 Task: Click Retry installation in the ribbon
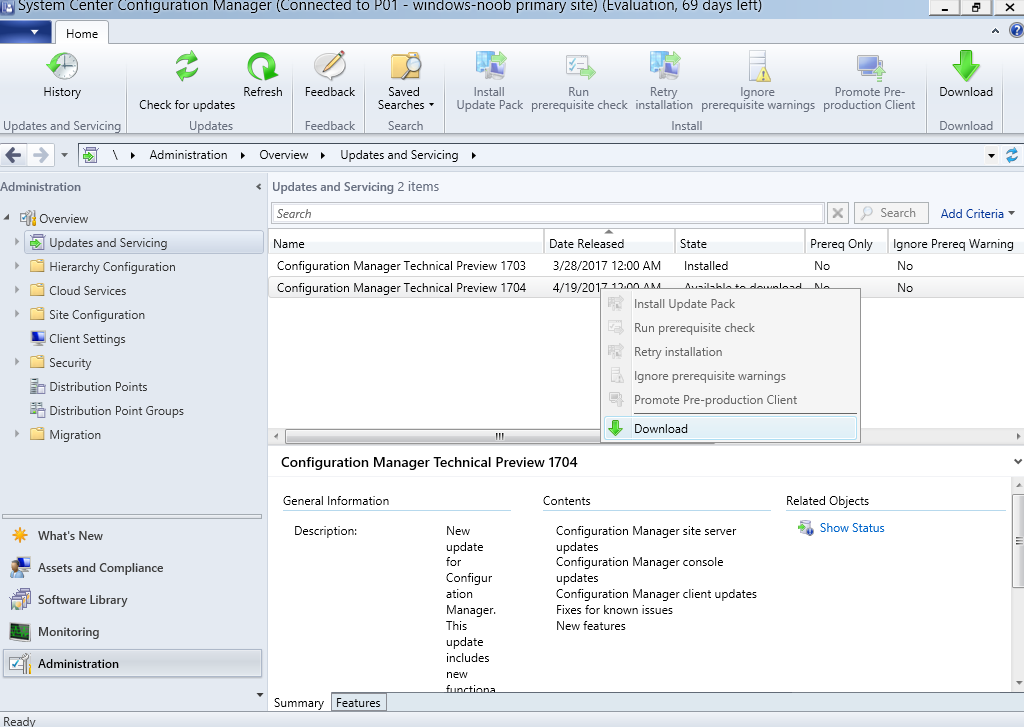click(x=664, y=81)
